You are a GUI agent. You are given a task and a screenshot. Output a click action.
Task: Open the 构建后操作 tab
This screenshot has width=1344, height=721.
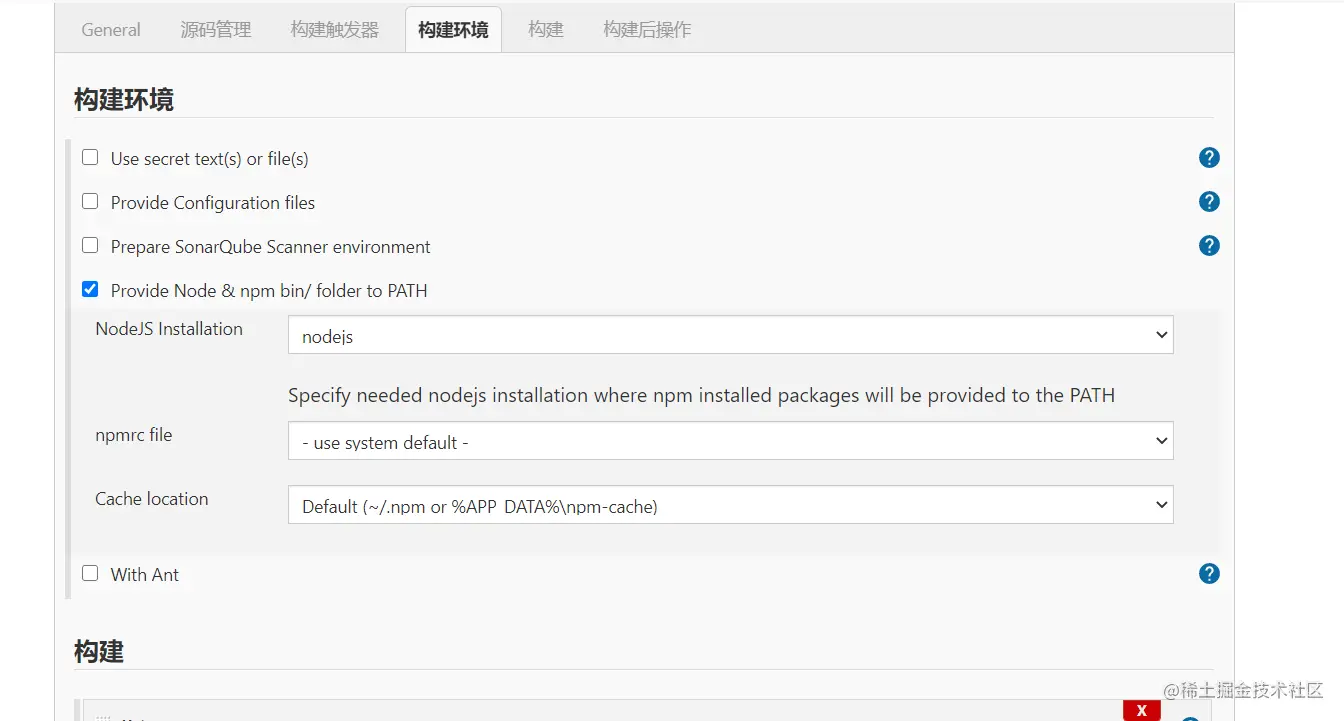coord(647,30)
